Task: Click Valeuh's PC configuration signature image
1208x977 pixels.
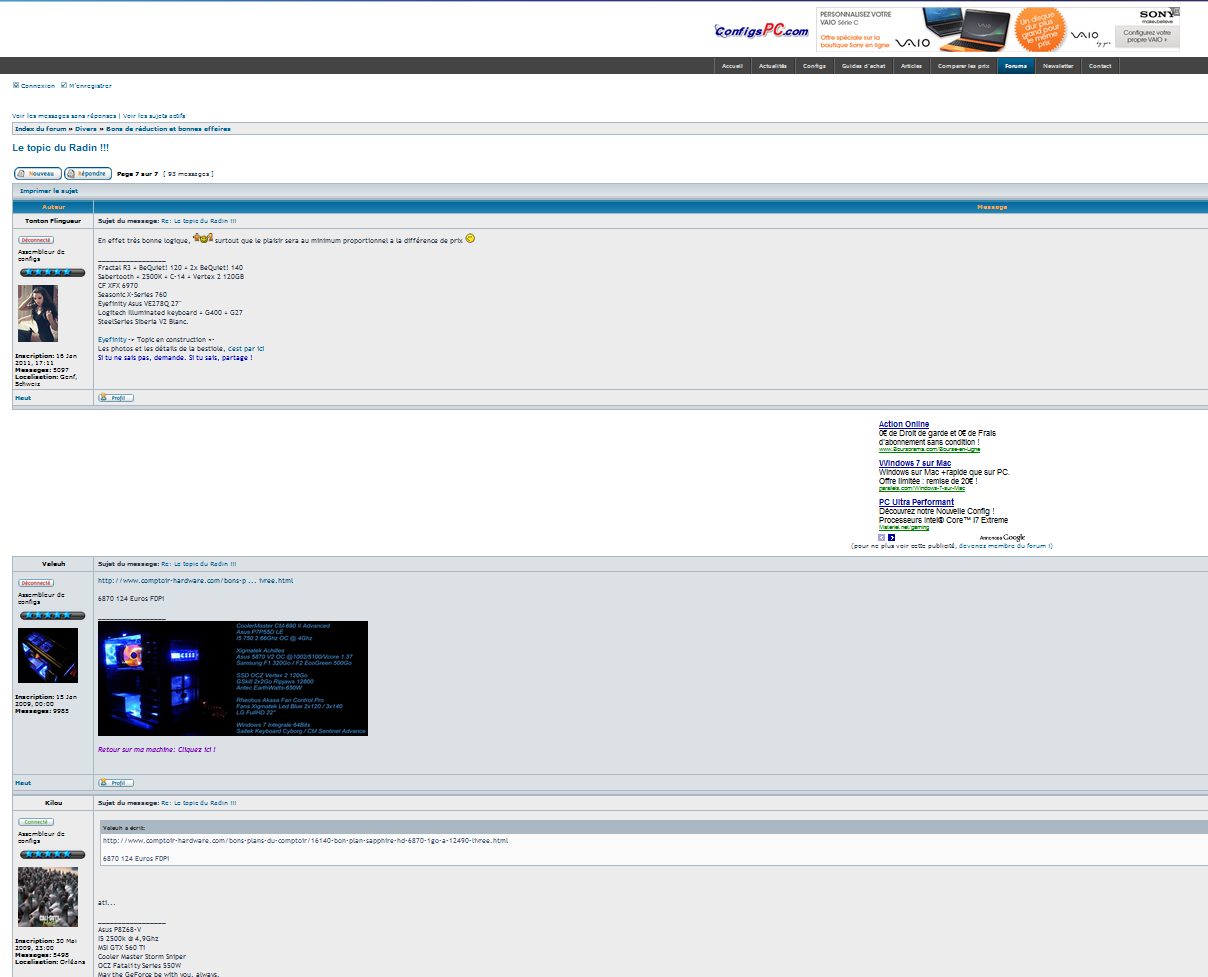Action: [233, 678]
